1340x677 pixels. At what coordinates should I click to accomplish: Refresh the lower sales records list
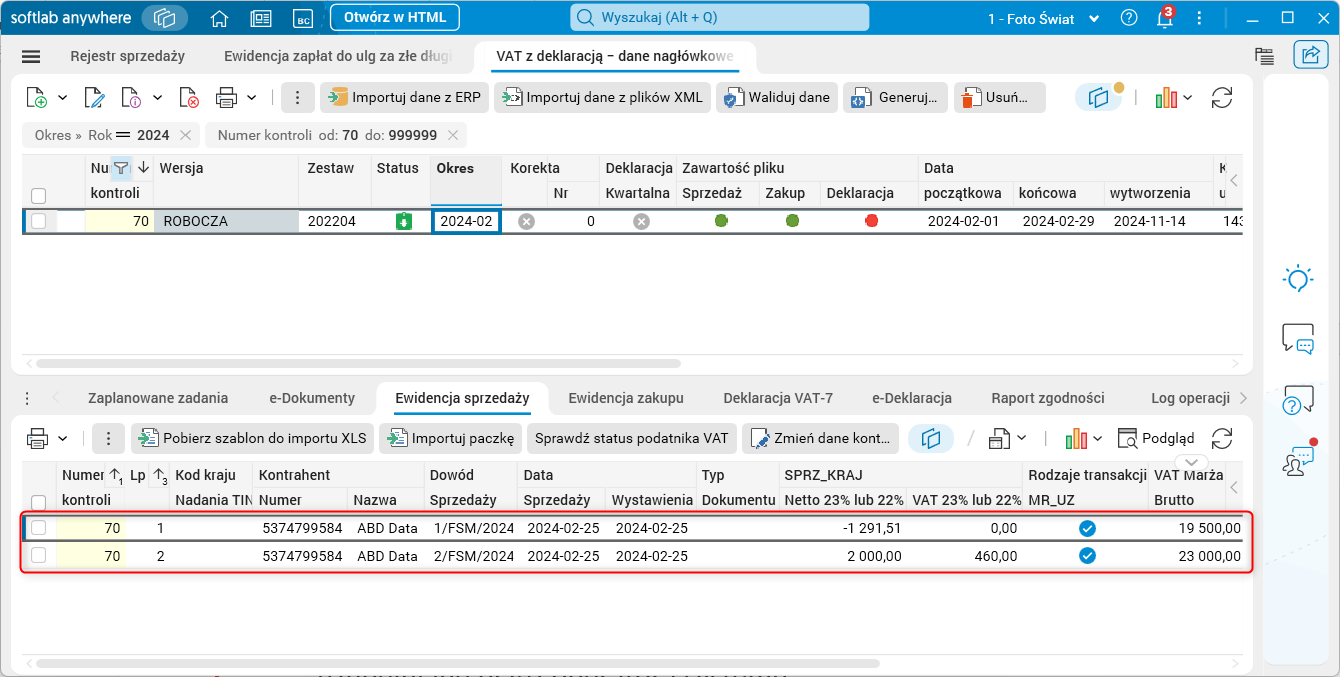pos(1221,438)
